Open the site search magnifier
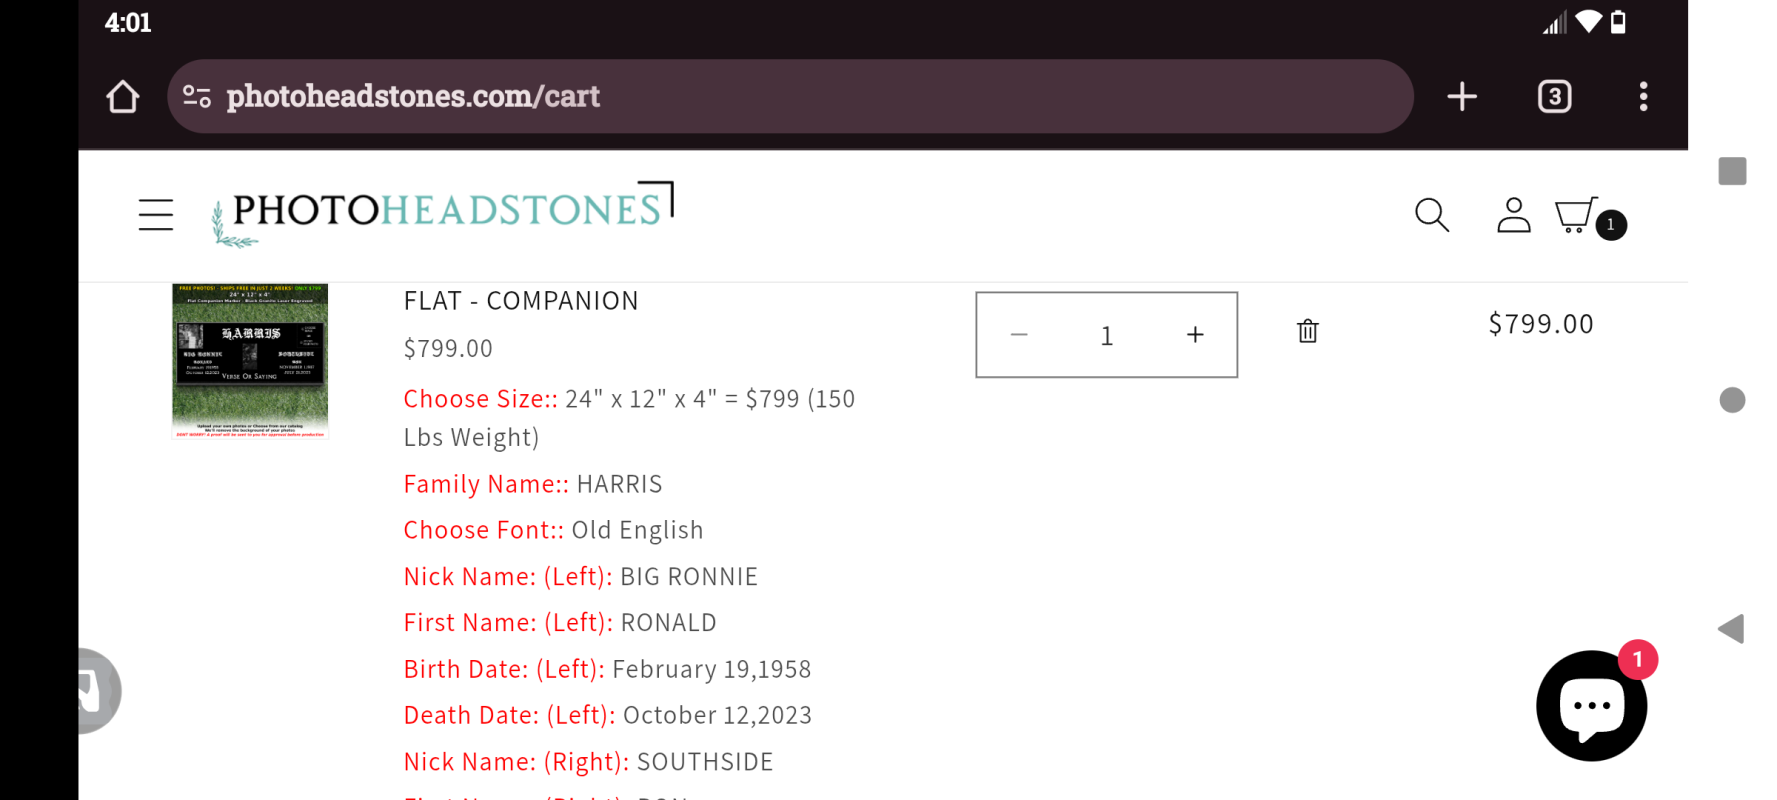The image size is (1777, 800). click(x=1431, y=215)
